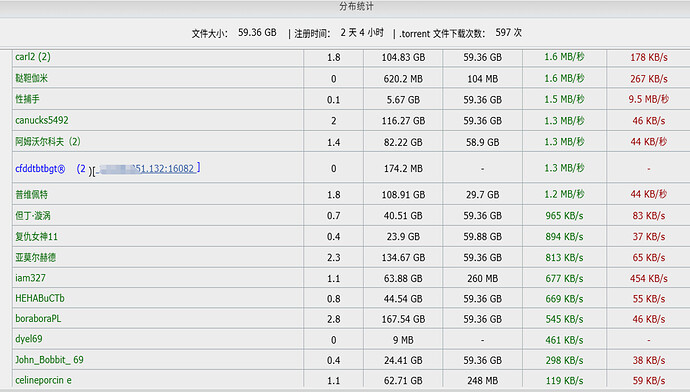
Task: Open user profile HEHABuCTb
Action: (40, 298)
